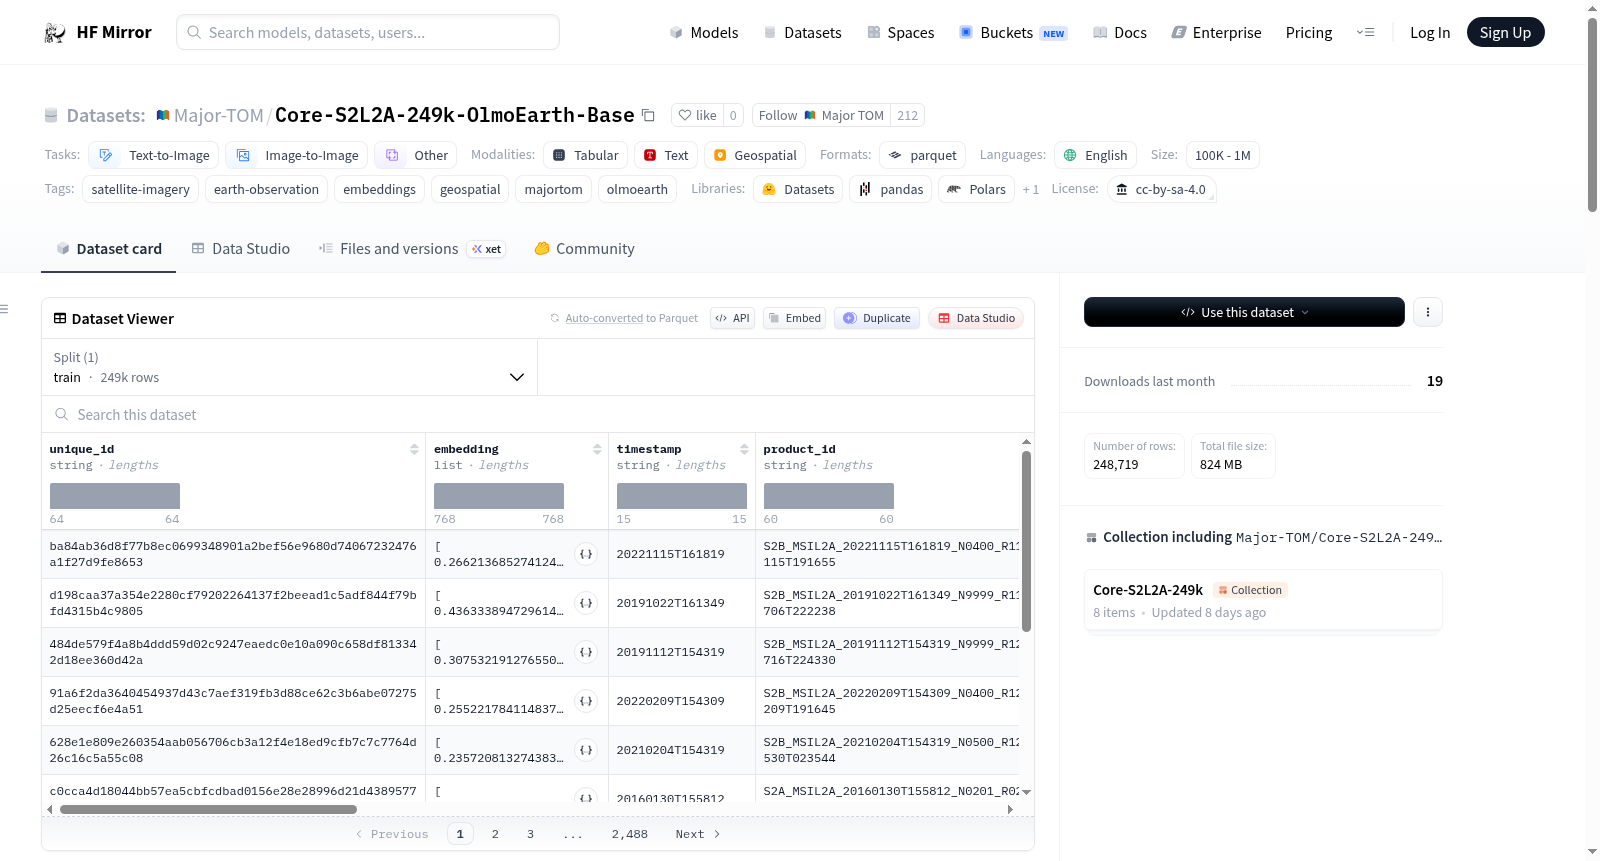Sort the timestamp column
Screen dimensions: 1600x861
(x=744, y=449)
